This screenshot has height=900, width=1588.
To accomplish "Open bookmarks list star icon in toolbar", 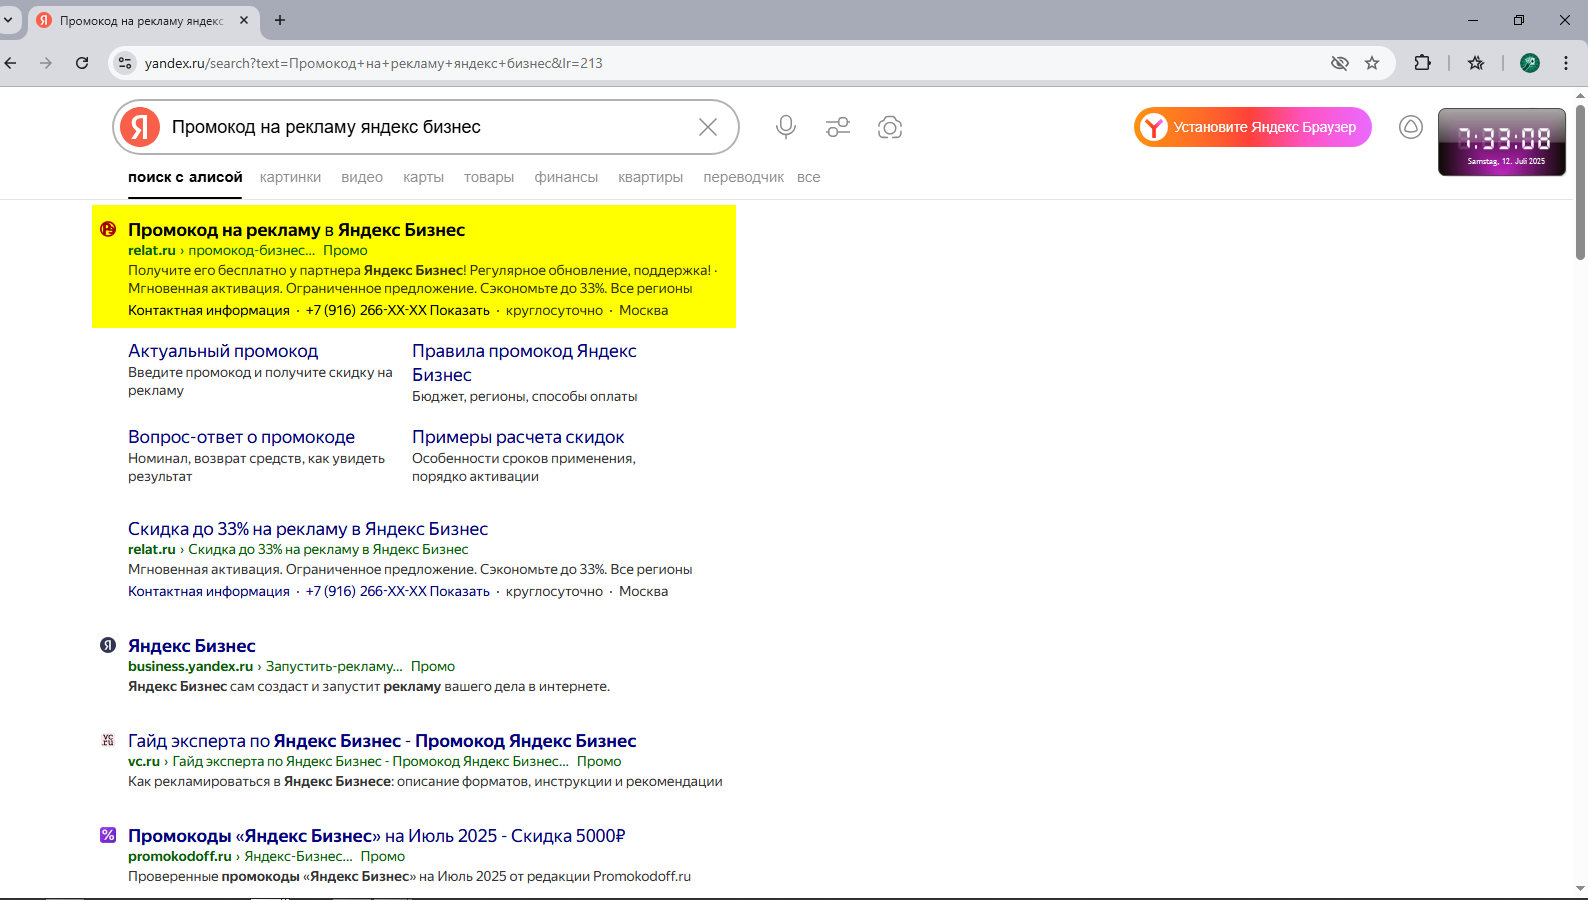I will (x=1476, y=63).
